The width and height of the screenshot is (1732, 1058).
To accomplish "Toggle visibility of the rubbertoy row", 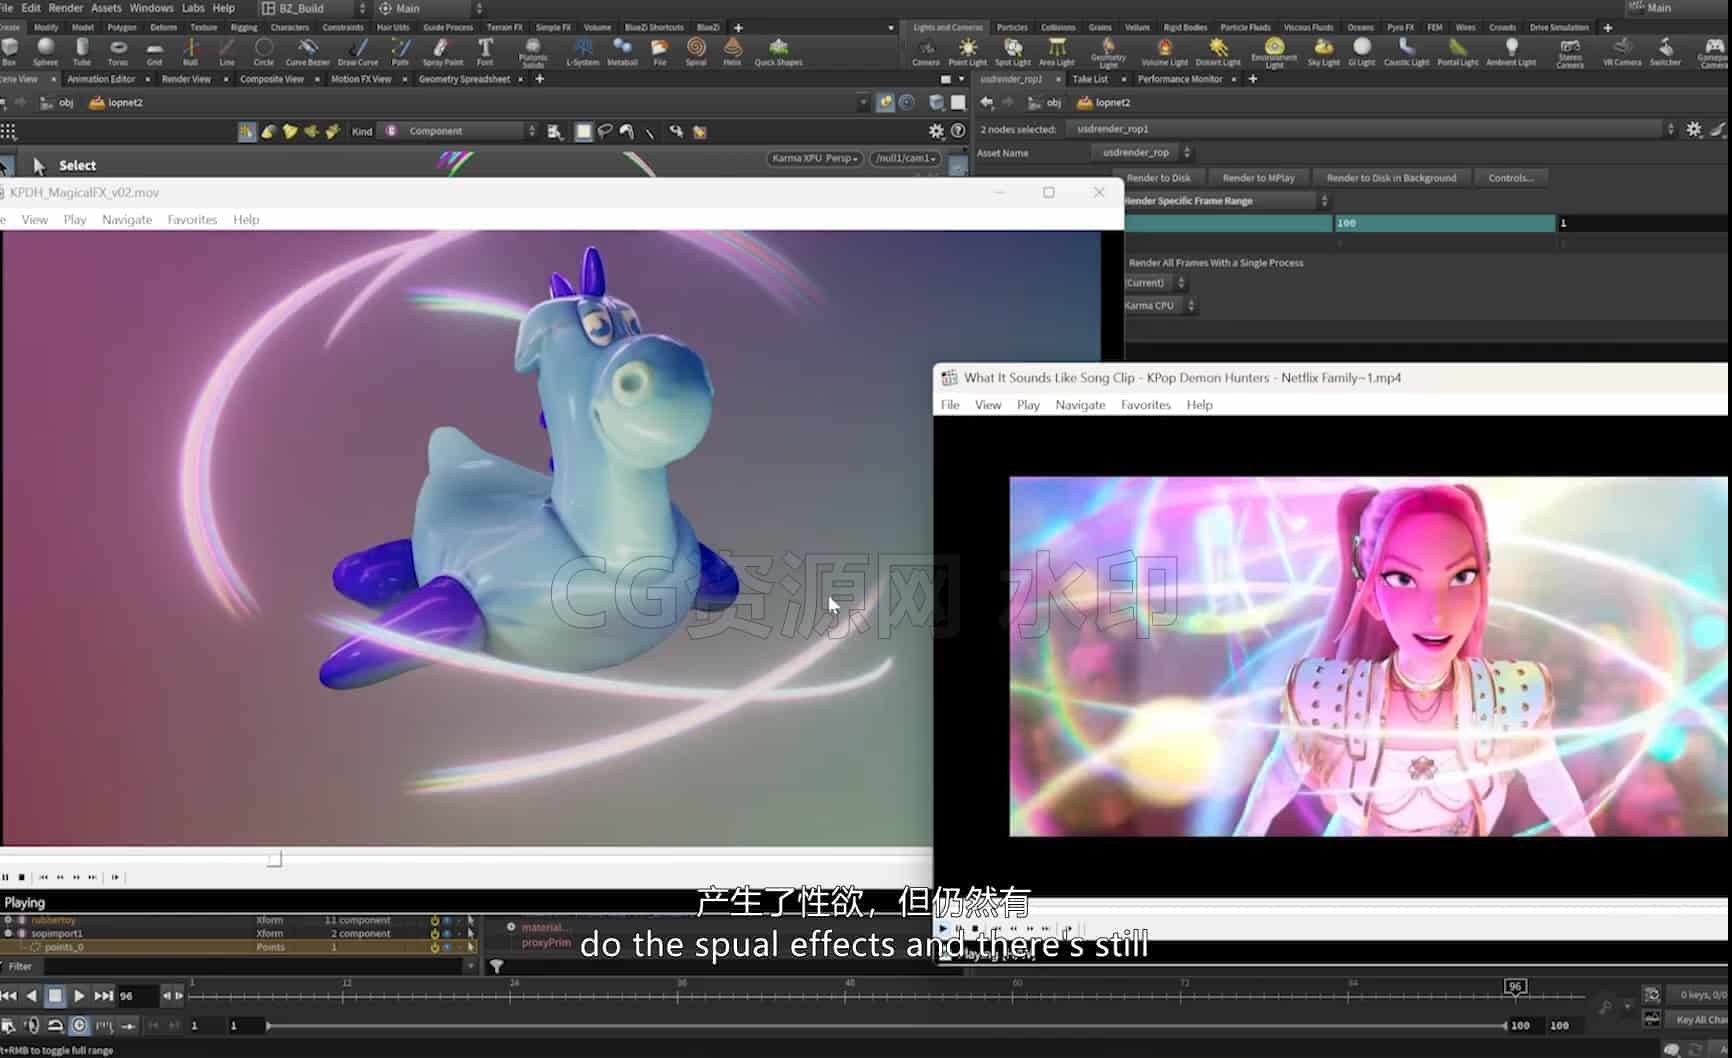I will (x=448, y=920).
